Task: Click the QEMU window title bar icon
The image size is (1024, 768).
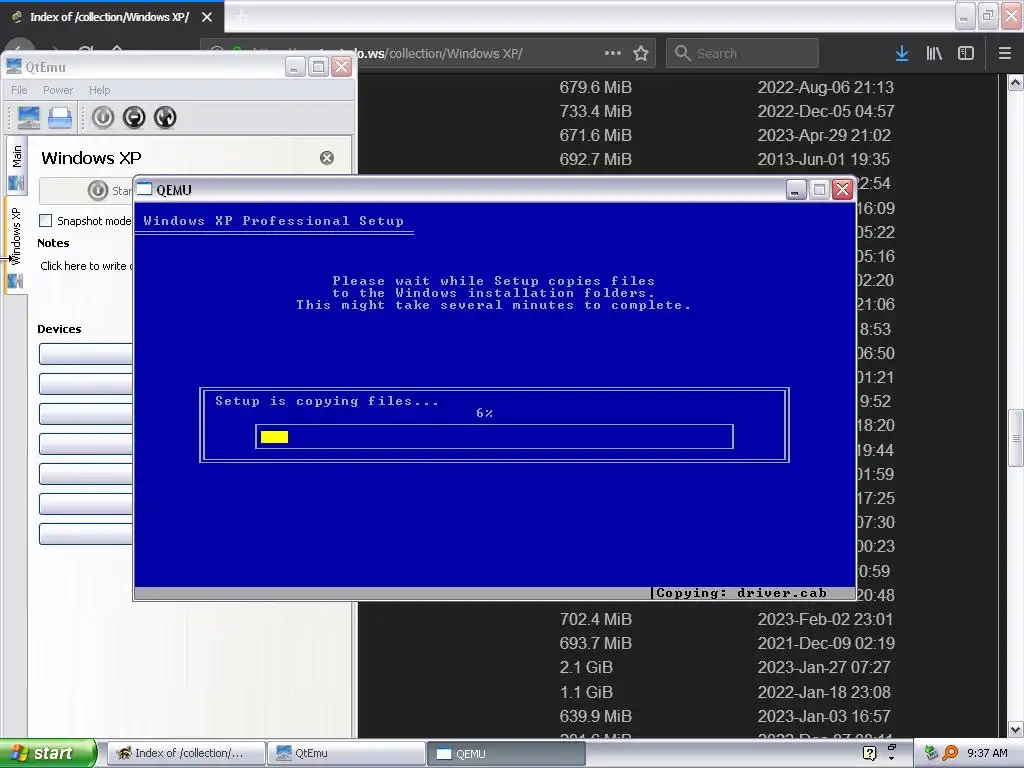Action: [x=144, y=189]
